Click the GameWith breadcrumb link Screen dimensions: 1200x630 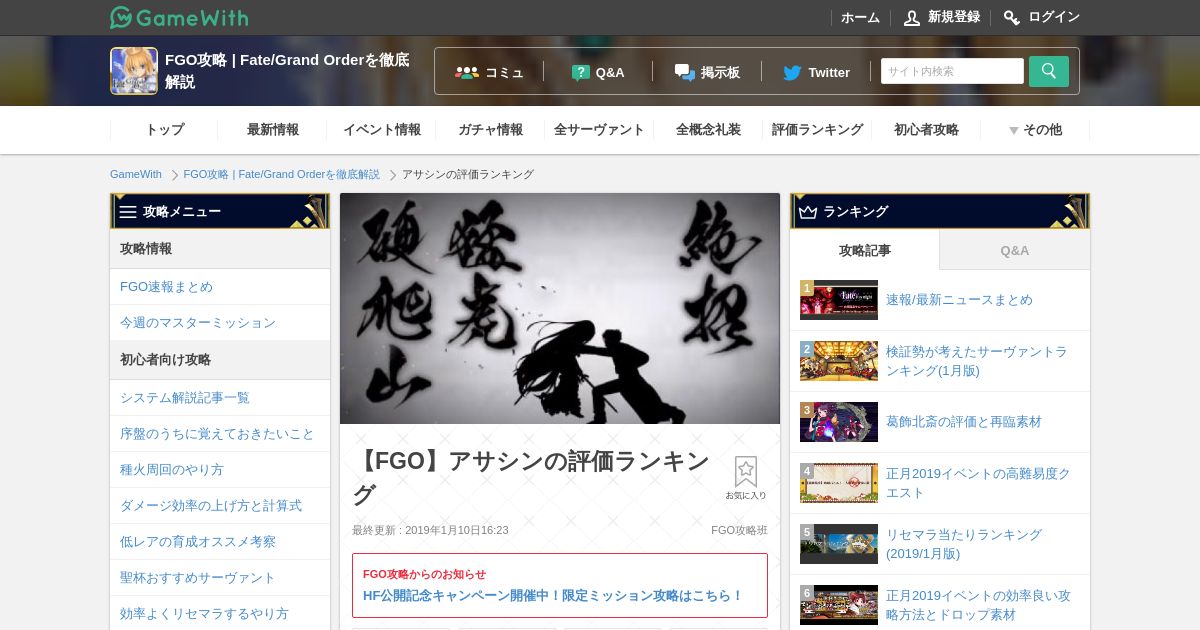click(x=136, y=174)
